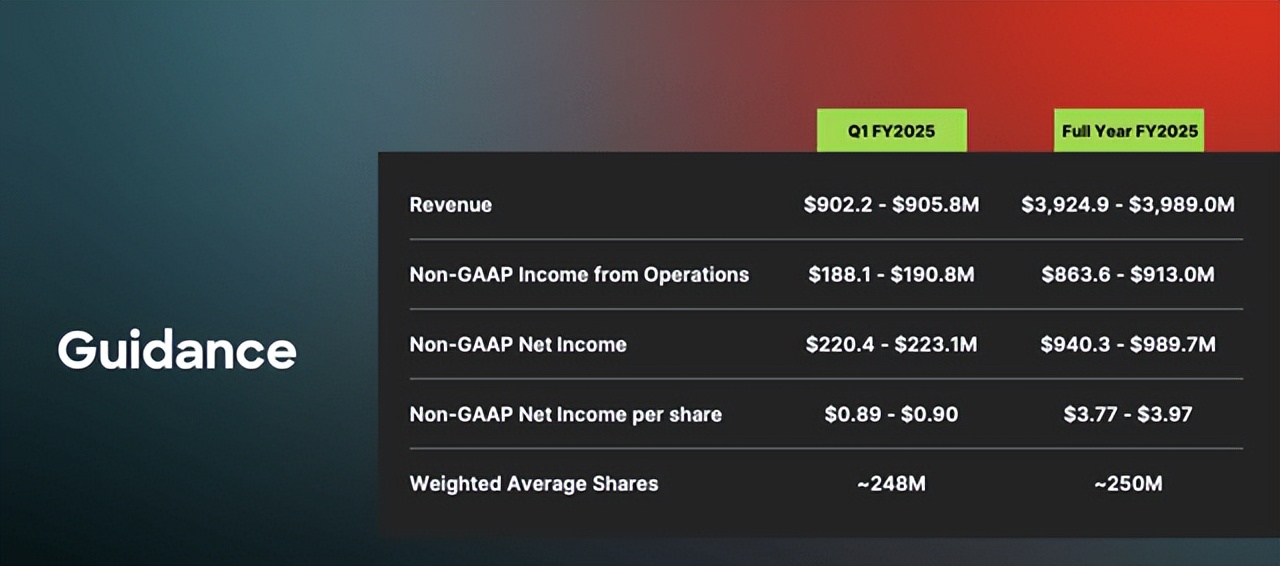Click the ~250M weighted shares value
This screenshot has height=566, width=1280.
tap(1128, 484)
